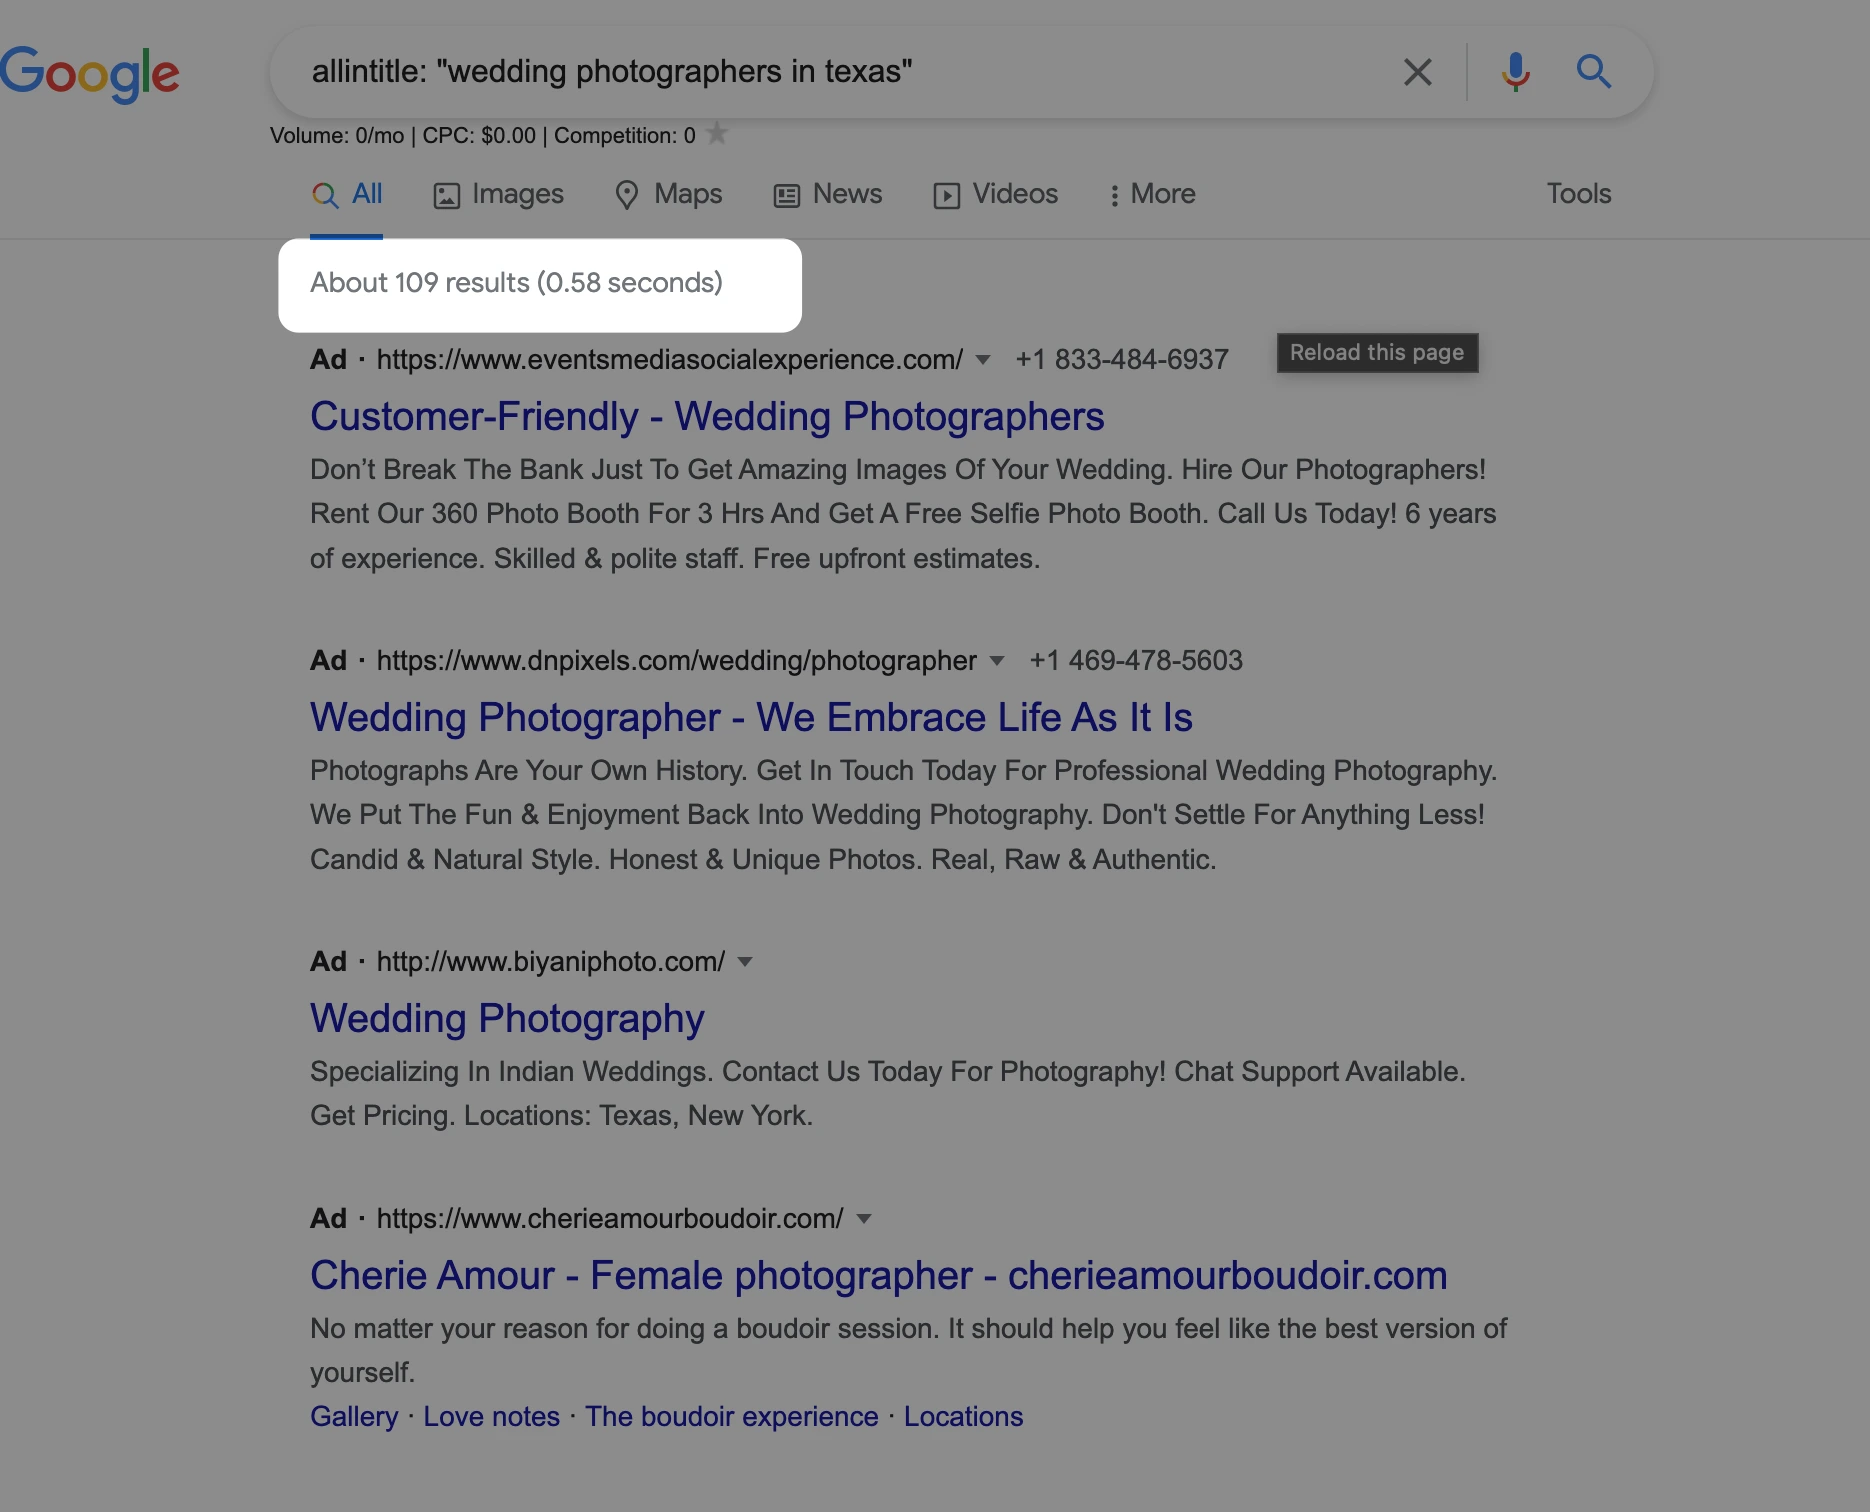Clear the search query with X icon
1870x1512 pixels.
click(x=1417, y=72)
